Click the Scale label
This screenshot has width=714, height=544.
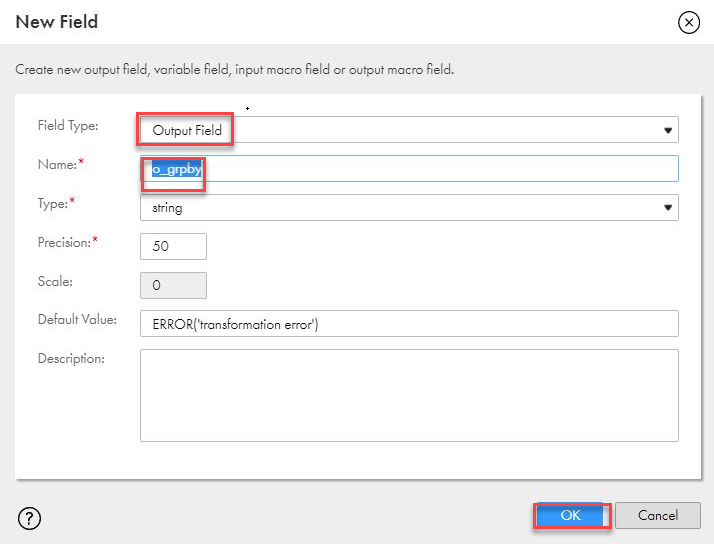[54, 281]
